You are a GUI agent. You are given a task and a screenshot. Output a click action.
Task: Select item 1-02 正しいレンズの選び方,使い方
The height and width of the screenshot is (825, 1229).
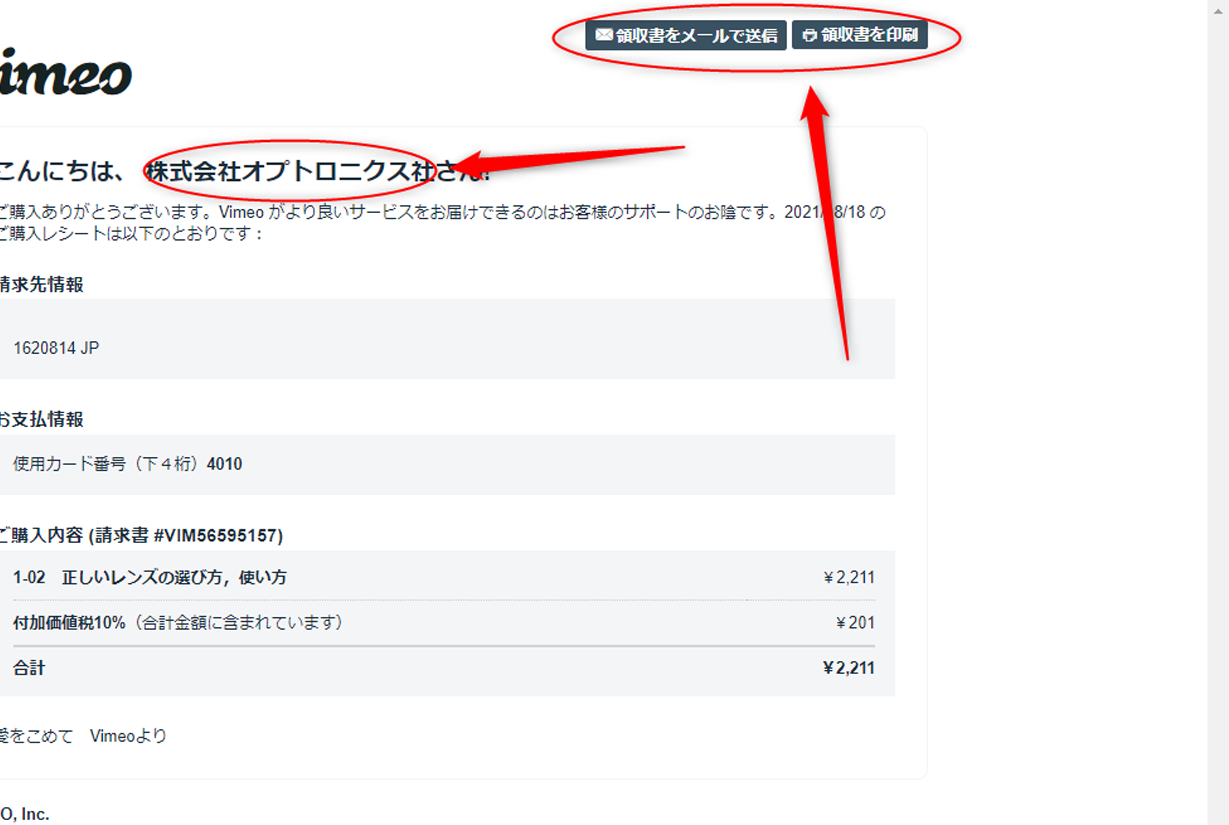(150, 577)
